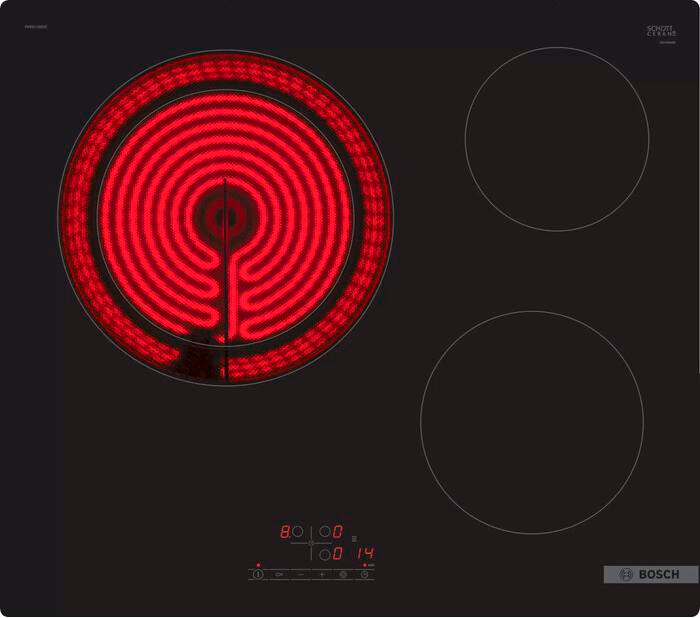Select the left cooking zone circle selector
This screenshot has width=700, height=618.
tap(297, 532)
